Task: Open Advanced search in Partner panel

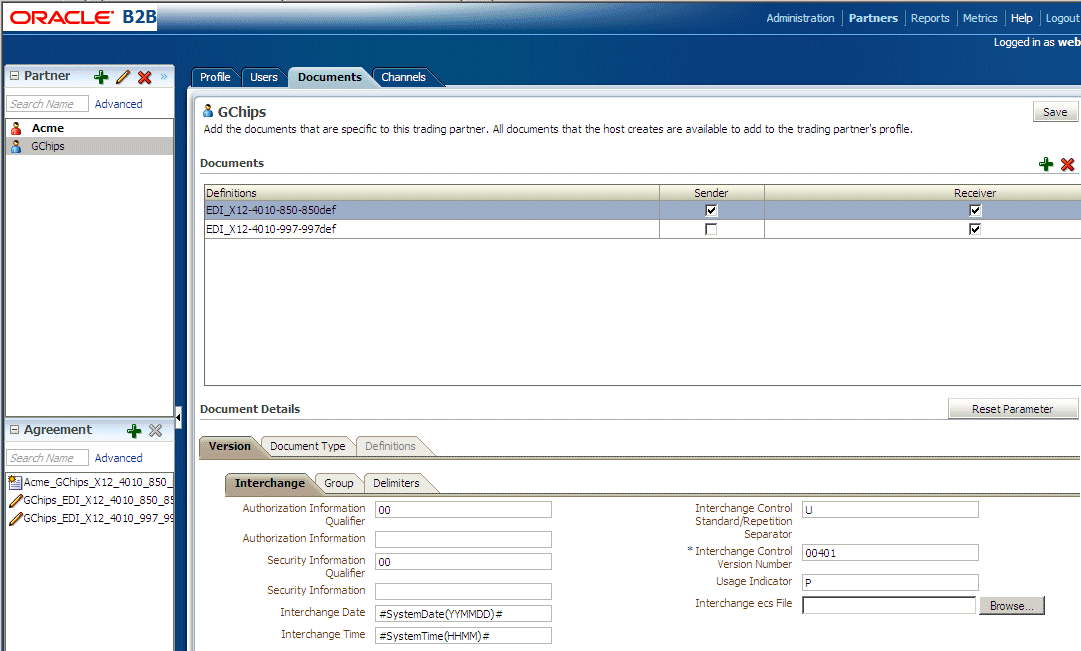Action: 119,104
